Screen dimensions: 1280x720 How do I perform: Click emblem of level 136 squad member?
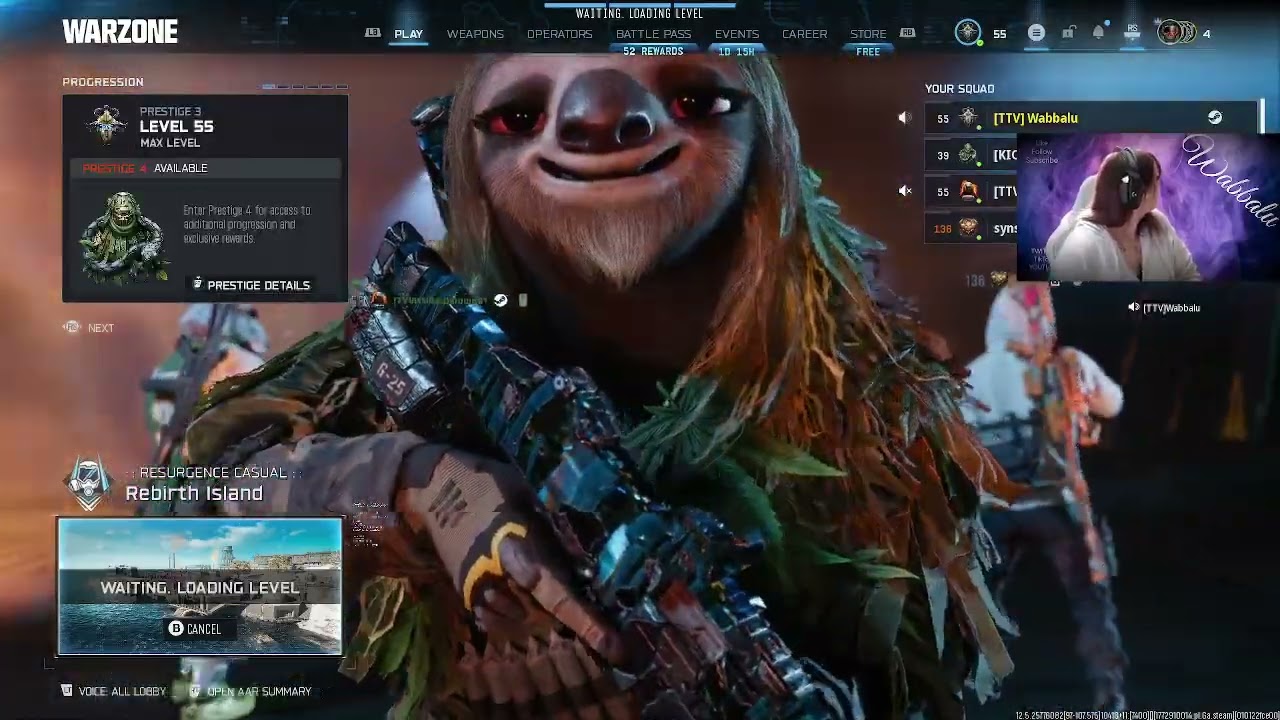[968, 229]
